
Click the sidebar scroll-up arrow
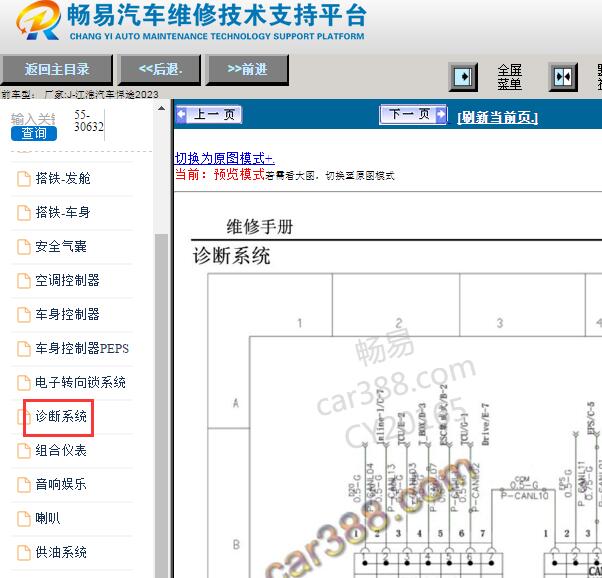click(x=161, y=109)
